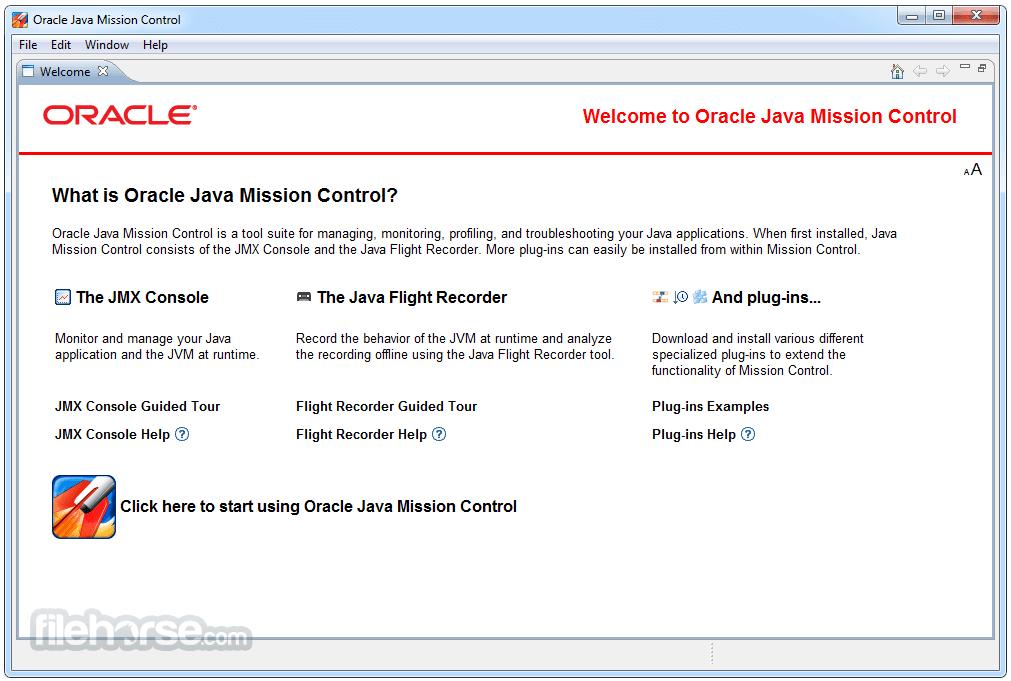
Task: Click the back navigation arrow icon
Action: point(920,71)
